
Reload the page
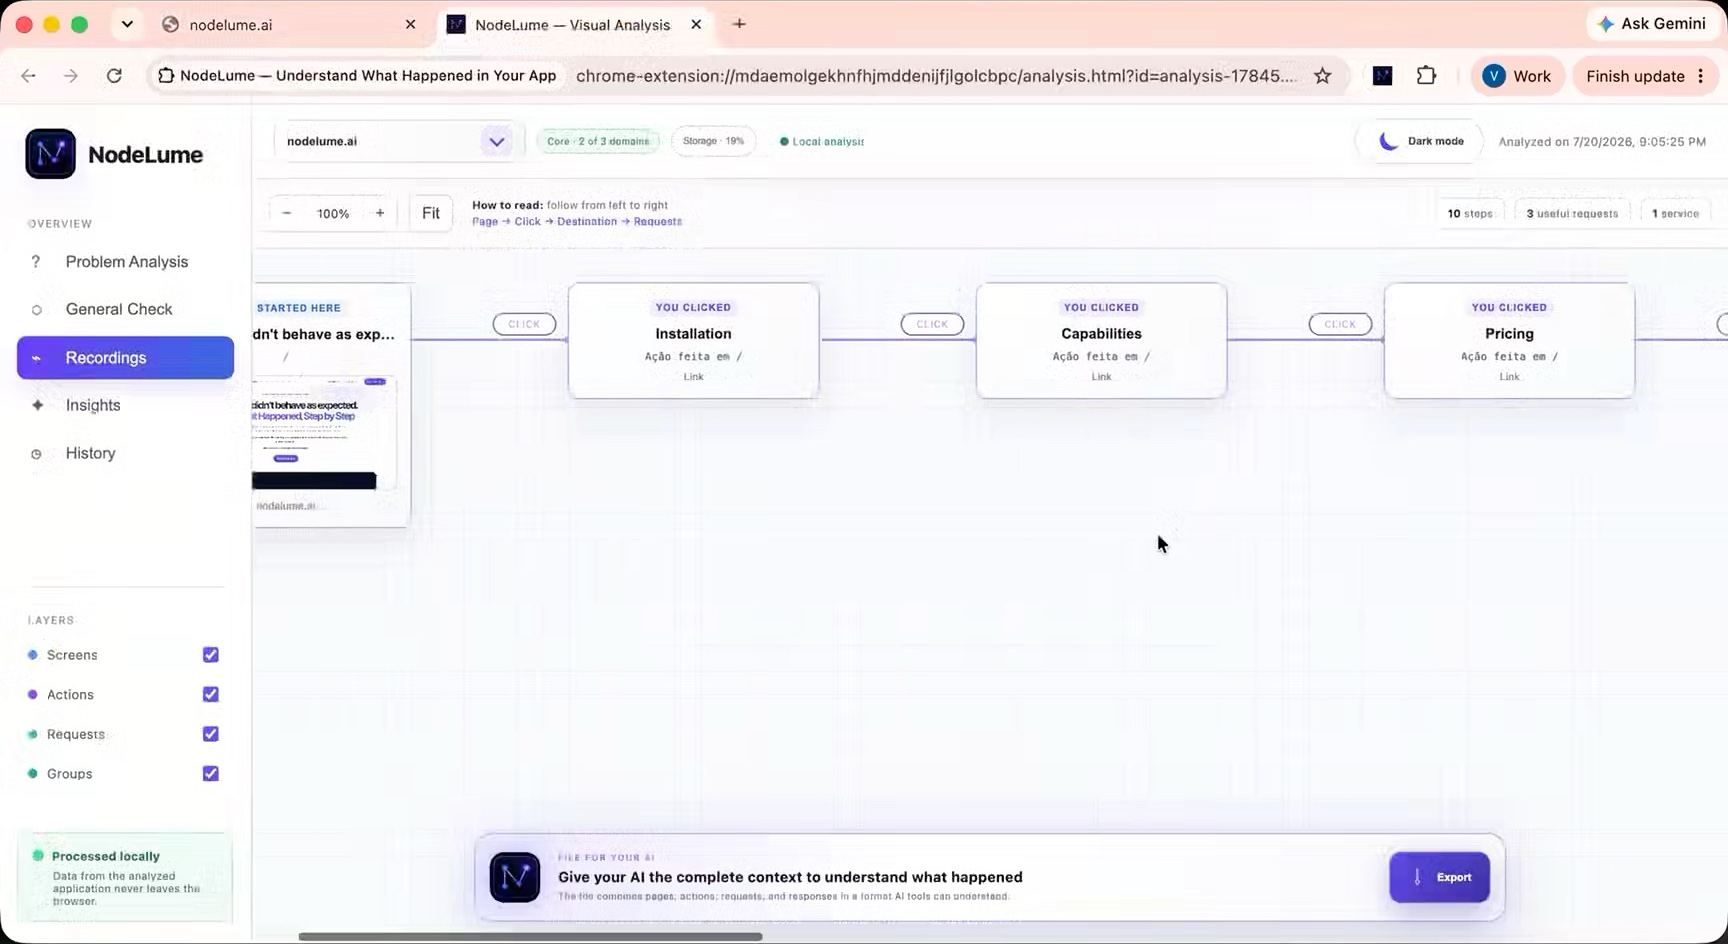pos(114,76)
